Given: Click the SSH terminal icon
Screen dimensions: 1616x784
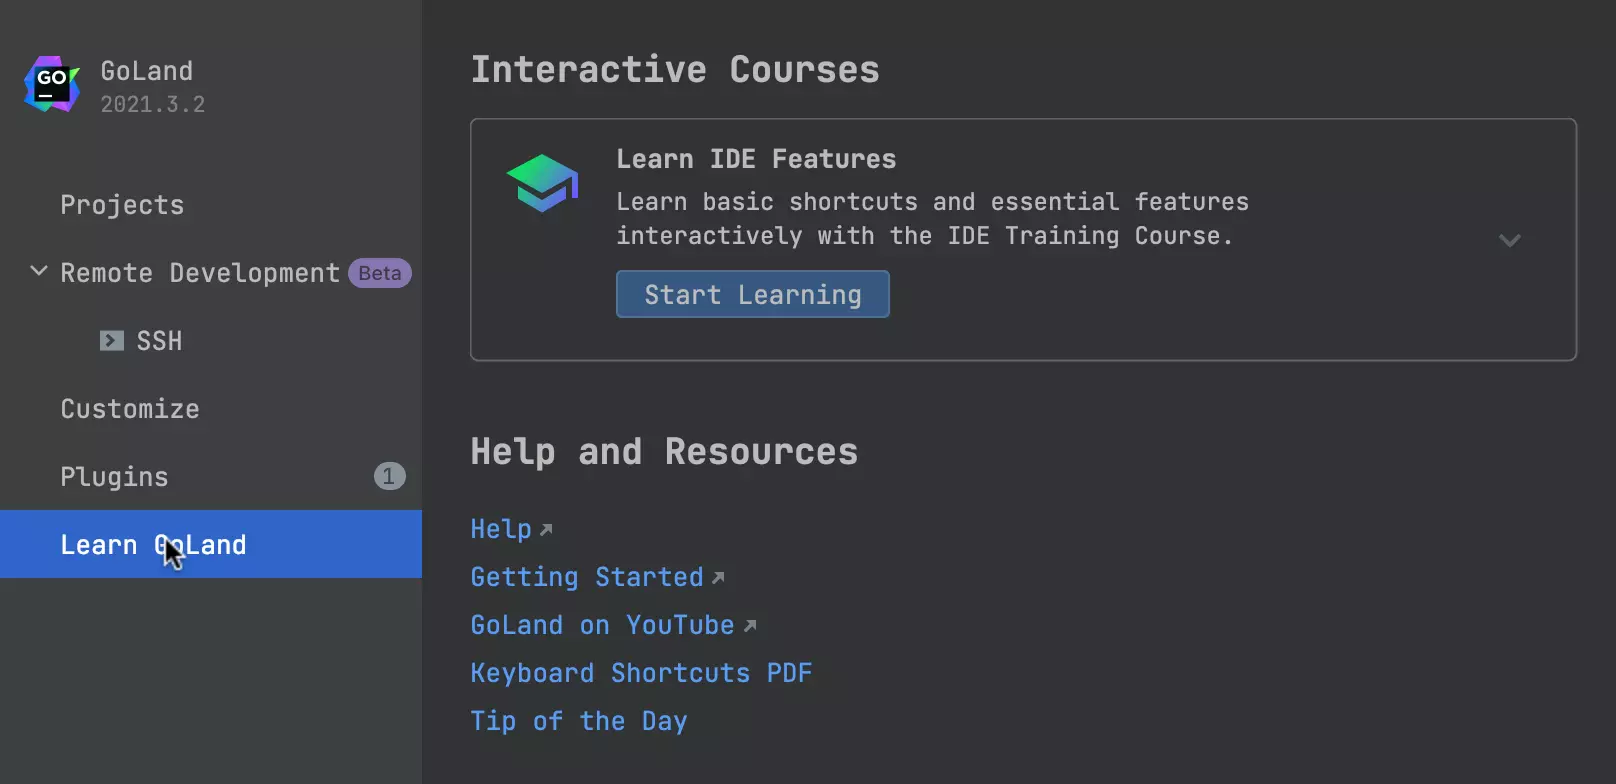Looking at the screenshot, I should [x=112, y=341].
